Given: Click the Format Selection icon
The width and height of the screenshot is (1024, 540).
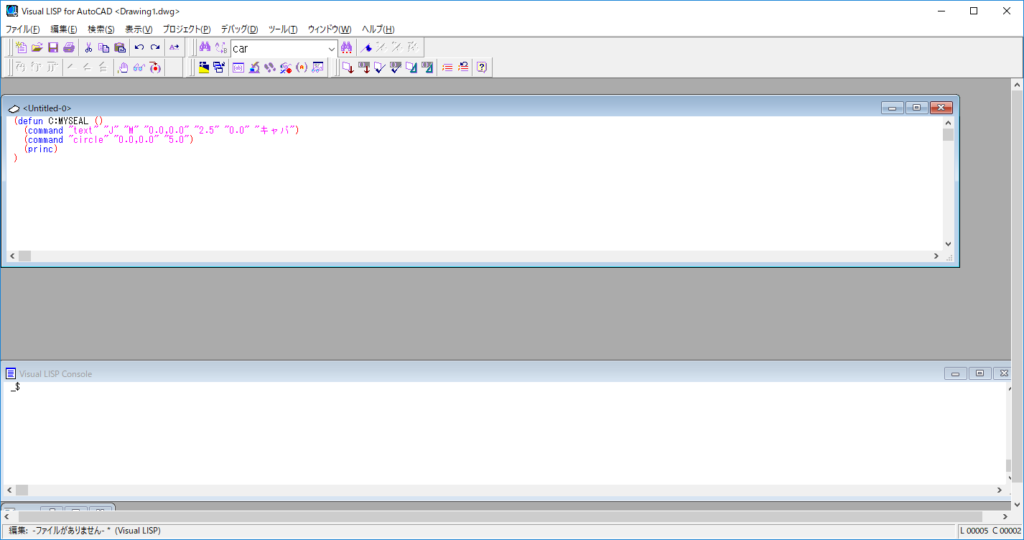Looking at the screenshot, I should coord(427,67).
